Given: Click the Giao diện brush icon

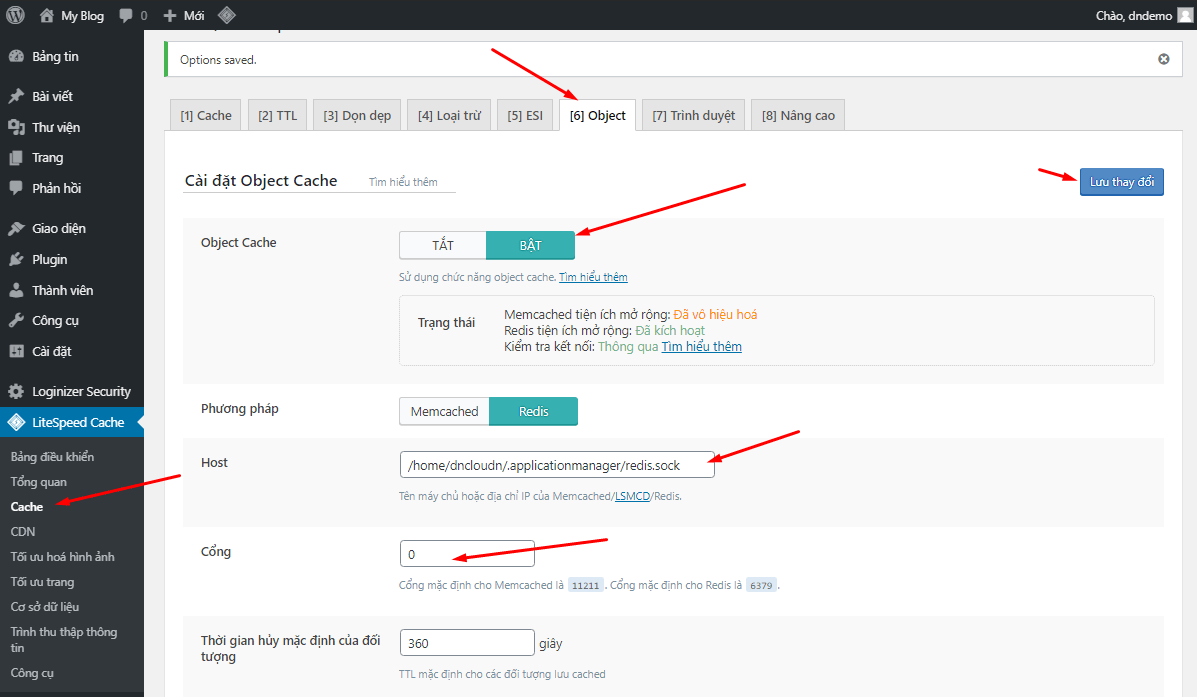Looking at the screenshot, I should click(16, 228).
